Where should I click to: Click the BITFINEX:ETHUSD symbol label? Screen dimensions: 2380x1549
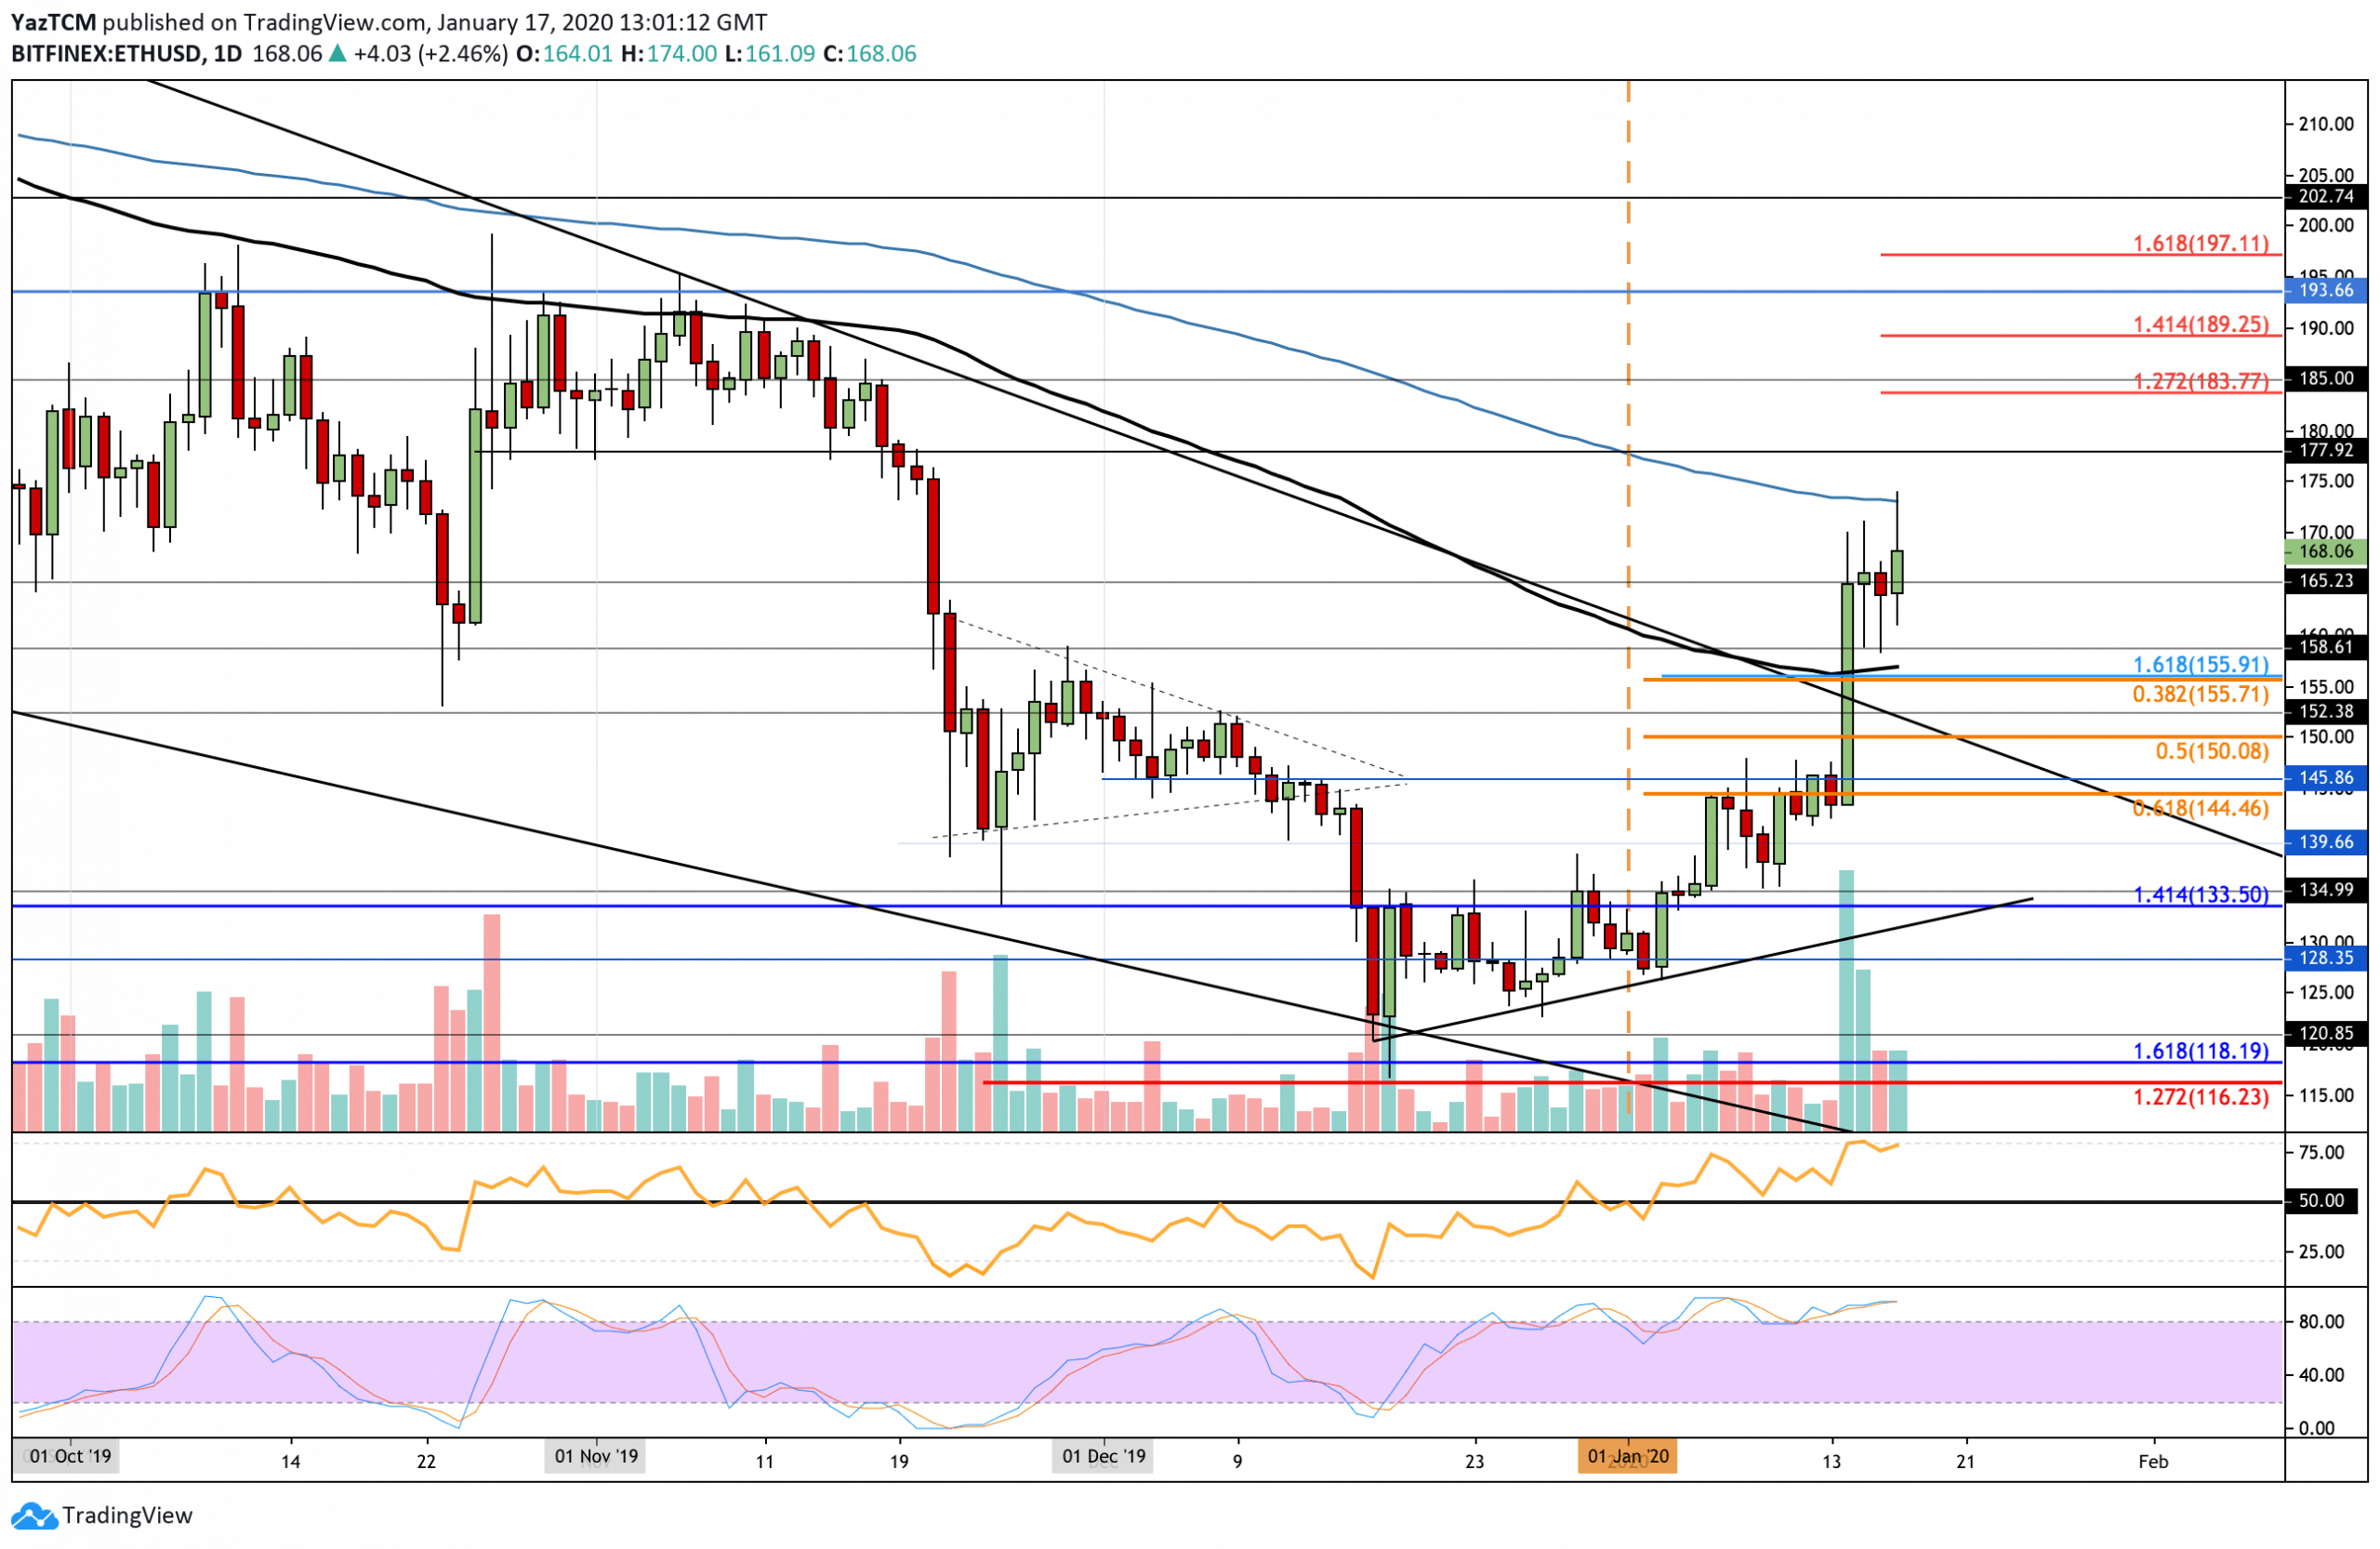coord(106,54)
